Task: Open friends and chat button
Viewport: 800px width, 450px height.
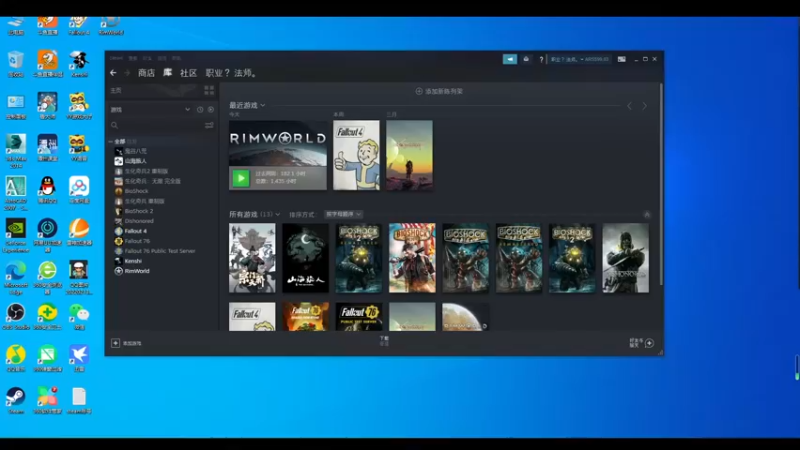Action: pos(641,343)
